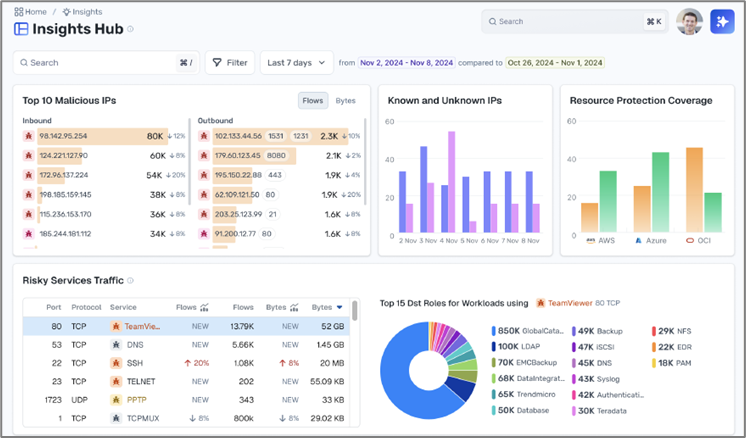Click the AI assistant sparkle icon
The width and height of the screenshot is (746, 438).
click(722, 22)
